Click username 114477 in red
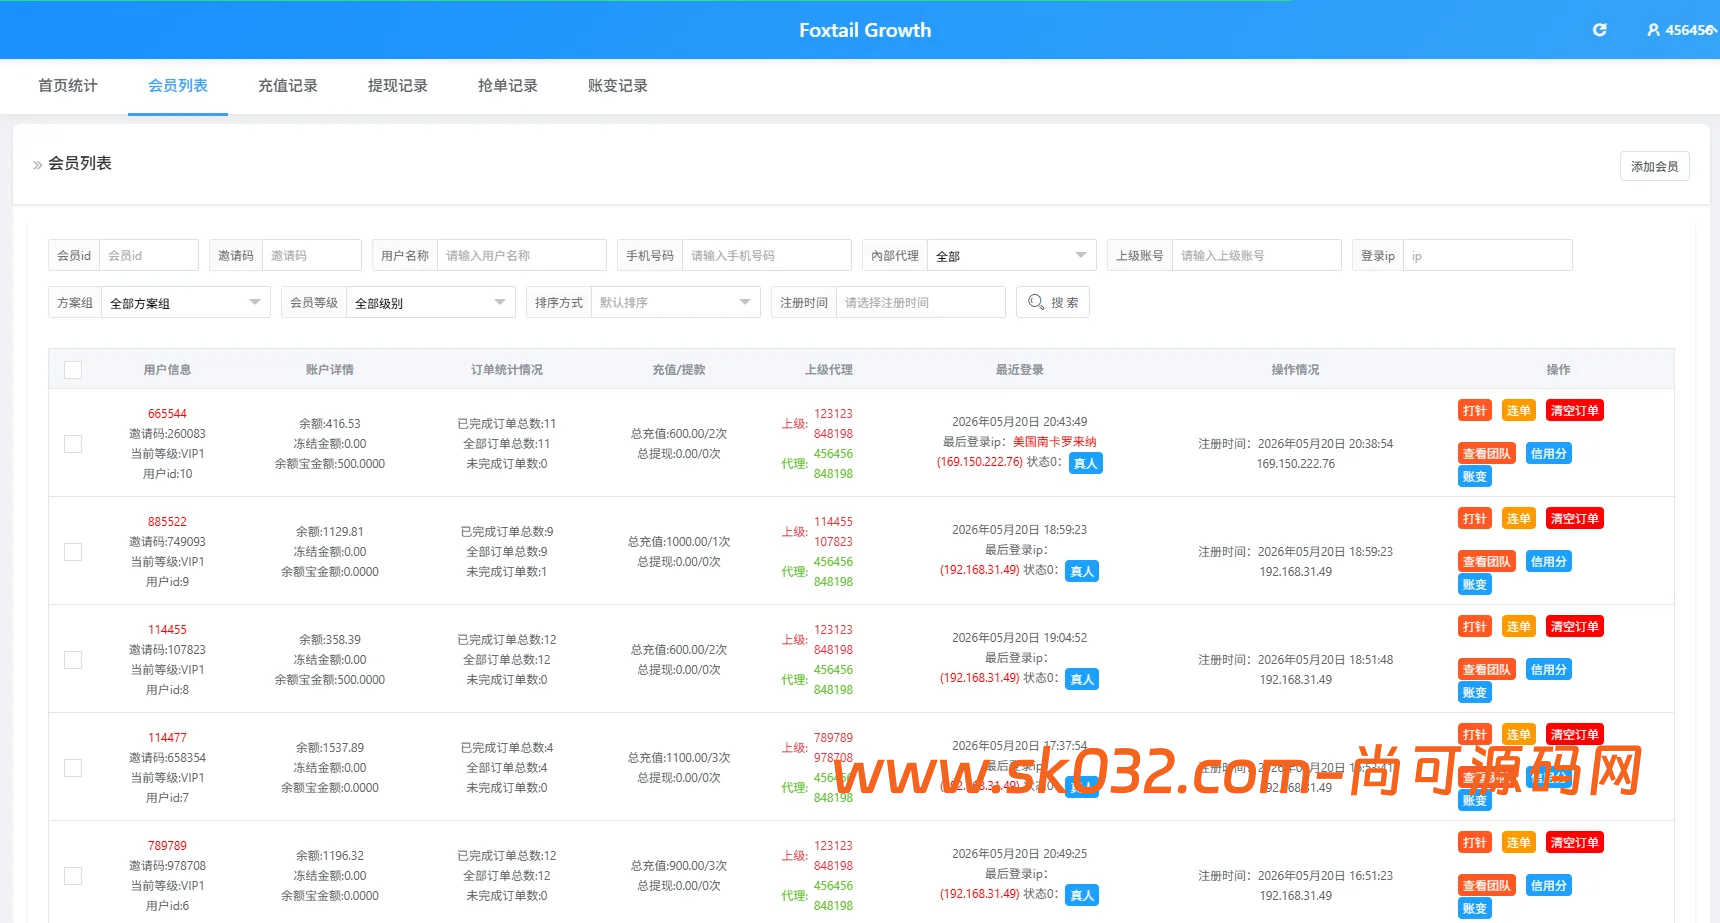 [167, 738]
